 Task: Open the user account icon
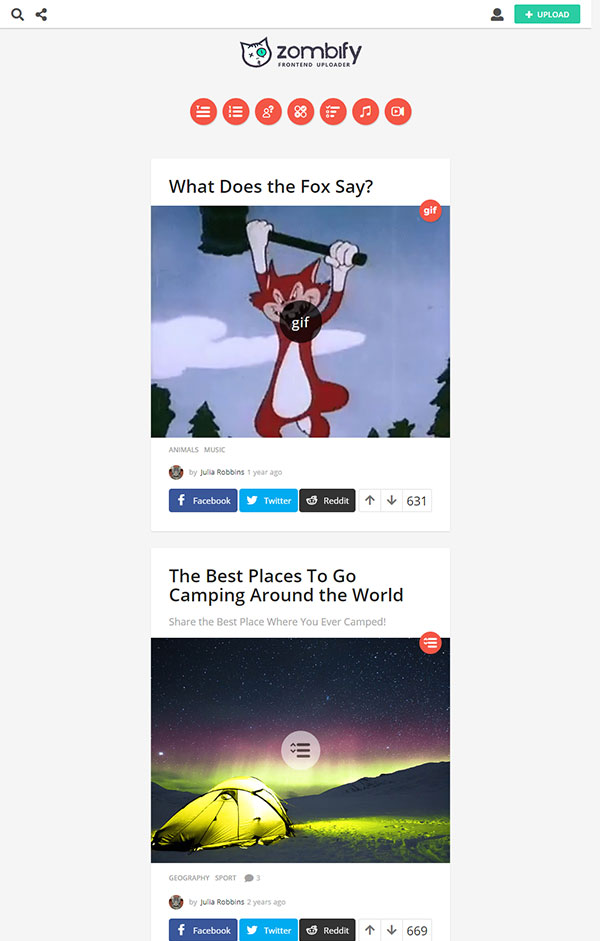coord(497,14)
